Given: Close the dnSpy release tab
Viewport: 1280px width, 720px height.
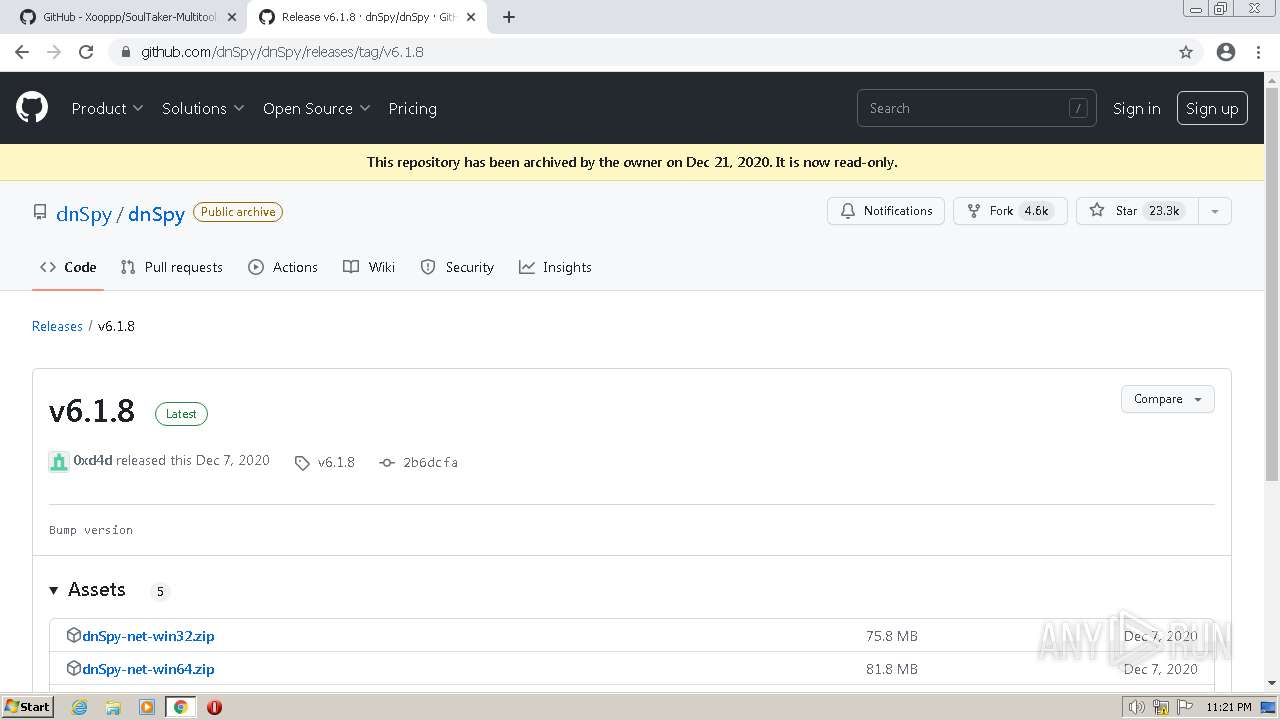Looking at the screenshot, I should 471,17.
